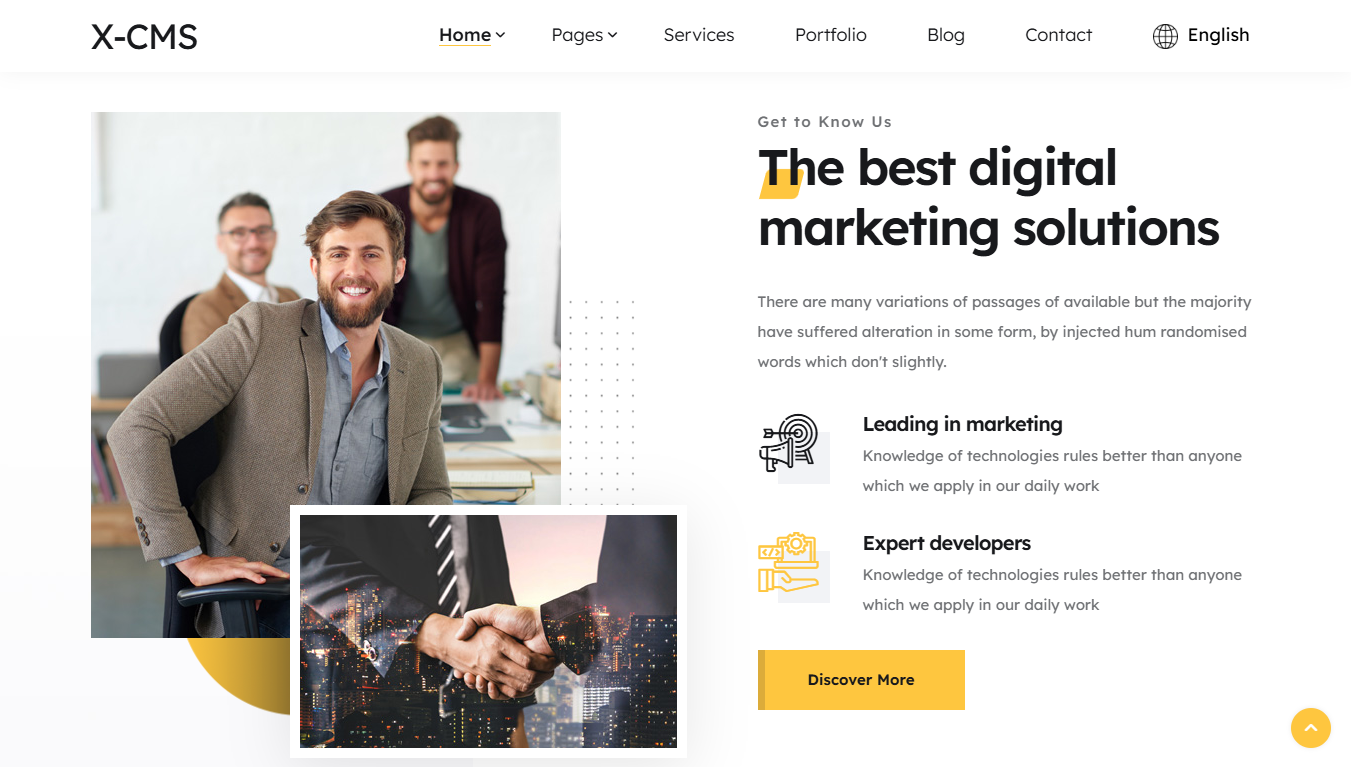Click the marketing target megaphone icon
This screenshot has height=767, width=1351.
coord(789,443)
